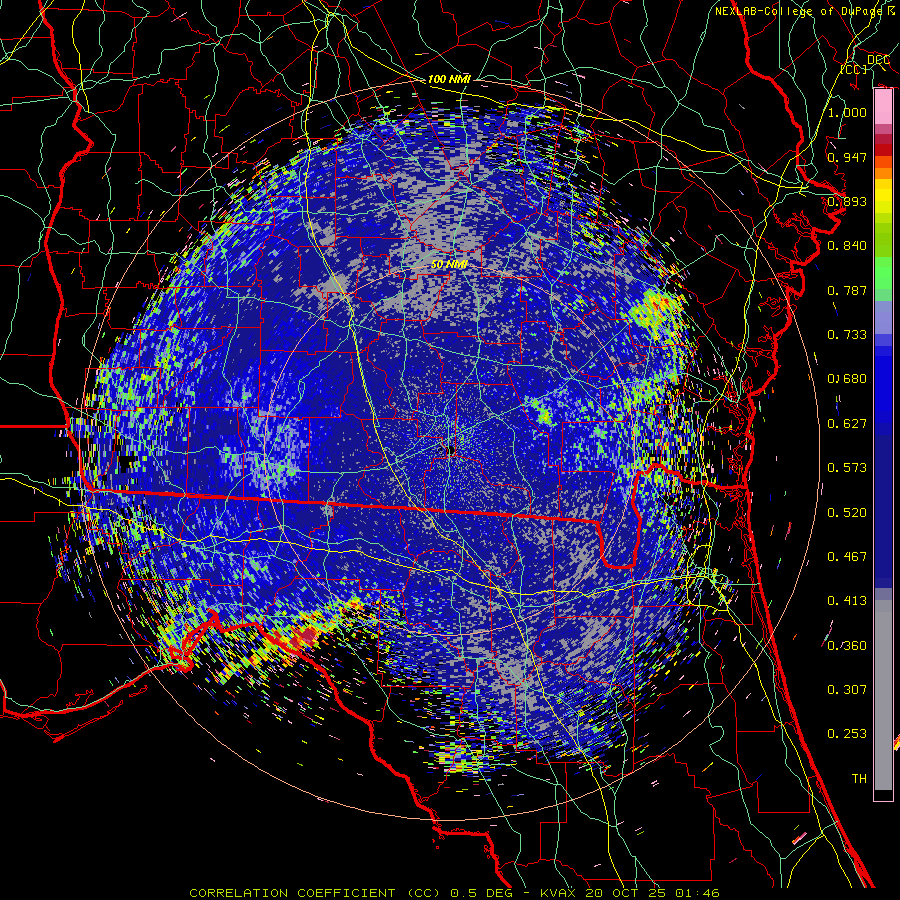Click the 0.893 scale value
This screenshot has width=900, height=900.
tap(847, 201)
